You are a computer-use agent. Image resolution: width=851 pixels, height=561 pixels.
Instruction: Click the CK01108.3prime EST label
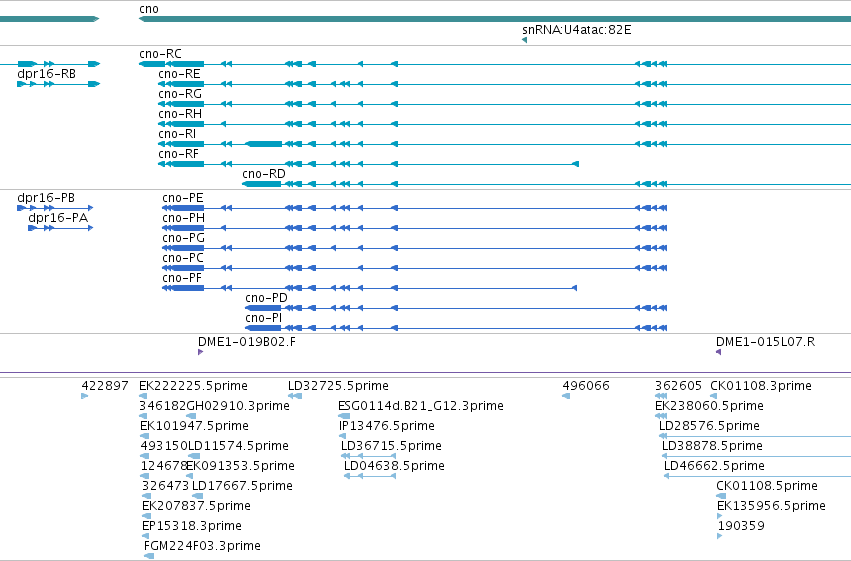pos(761,386)
